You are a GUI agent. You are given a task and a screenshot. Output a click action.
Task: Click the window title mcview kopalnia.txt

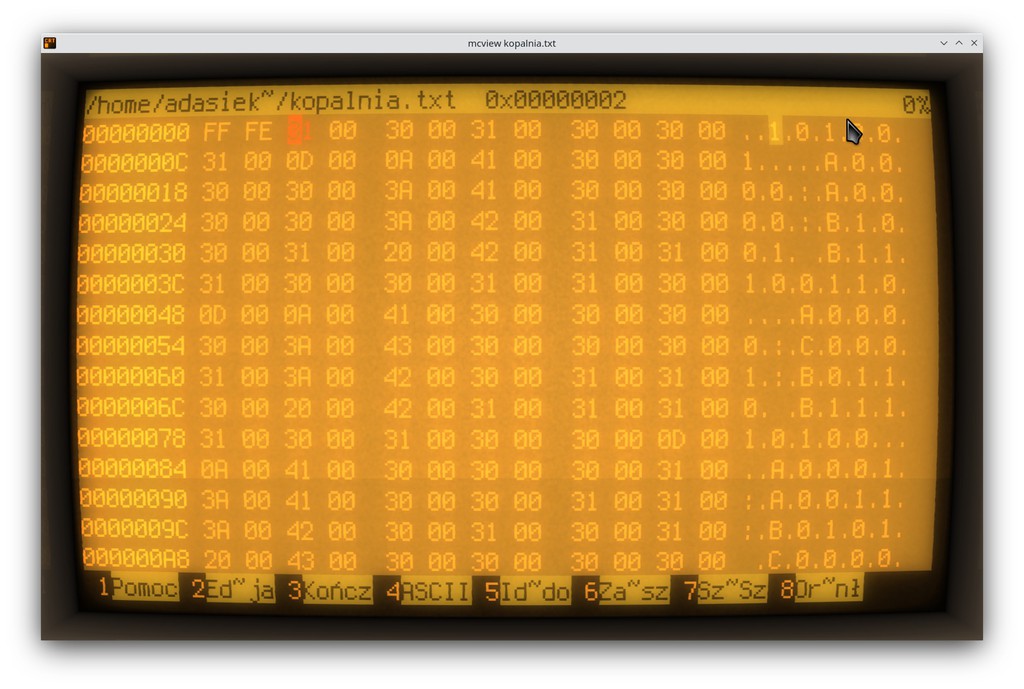tap(511, 43)
